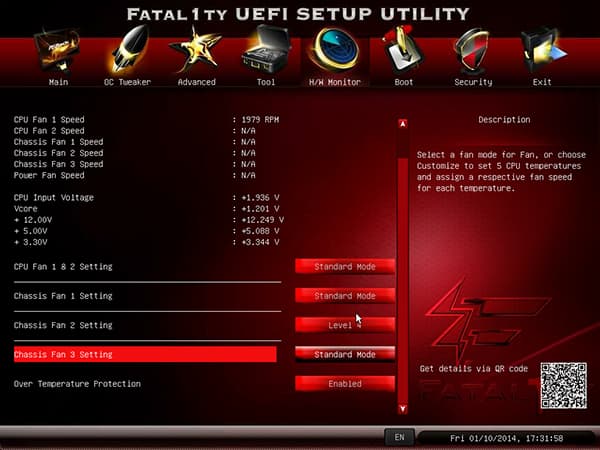The image size is (600, 450).
Task: Click the Vcore label
Action: pyautogui.click(x=26, y=209)
